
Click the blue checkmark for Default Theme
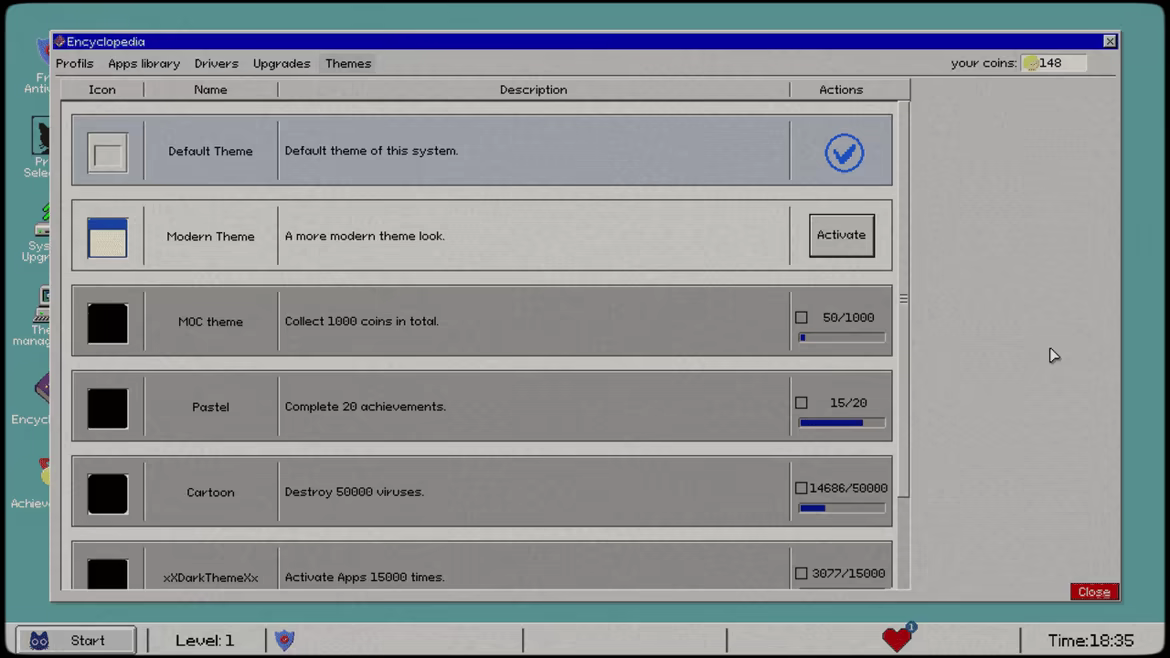click(x=844, y=153)
